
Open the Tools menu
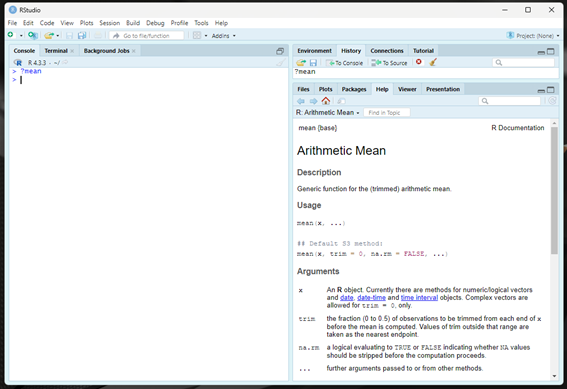201,23
